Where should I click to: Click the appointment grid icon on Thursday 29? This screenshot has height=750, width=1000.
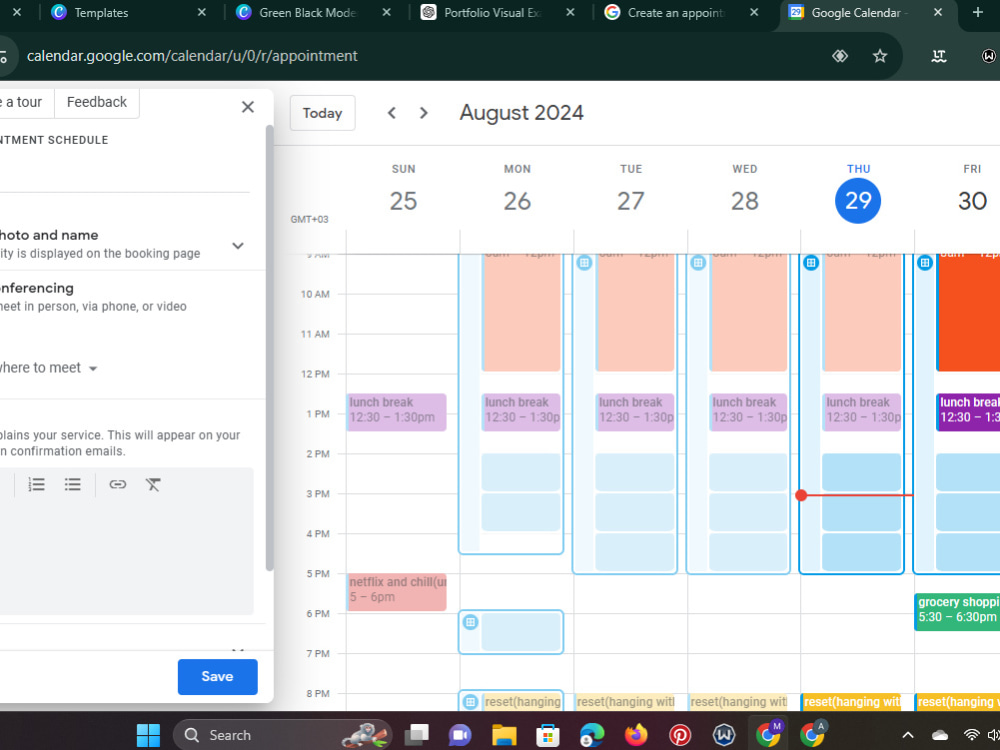click(811, 263)
